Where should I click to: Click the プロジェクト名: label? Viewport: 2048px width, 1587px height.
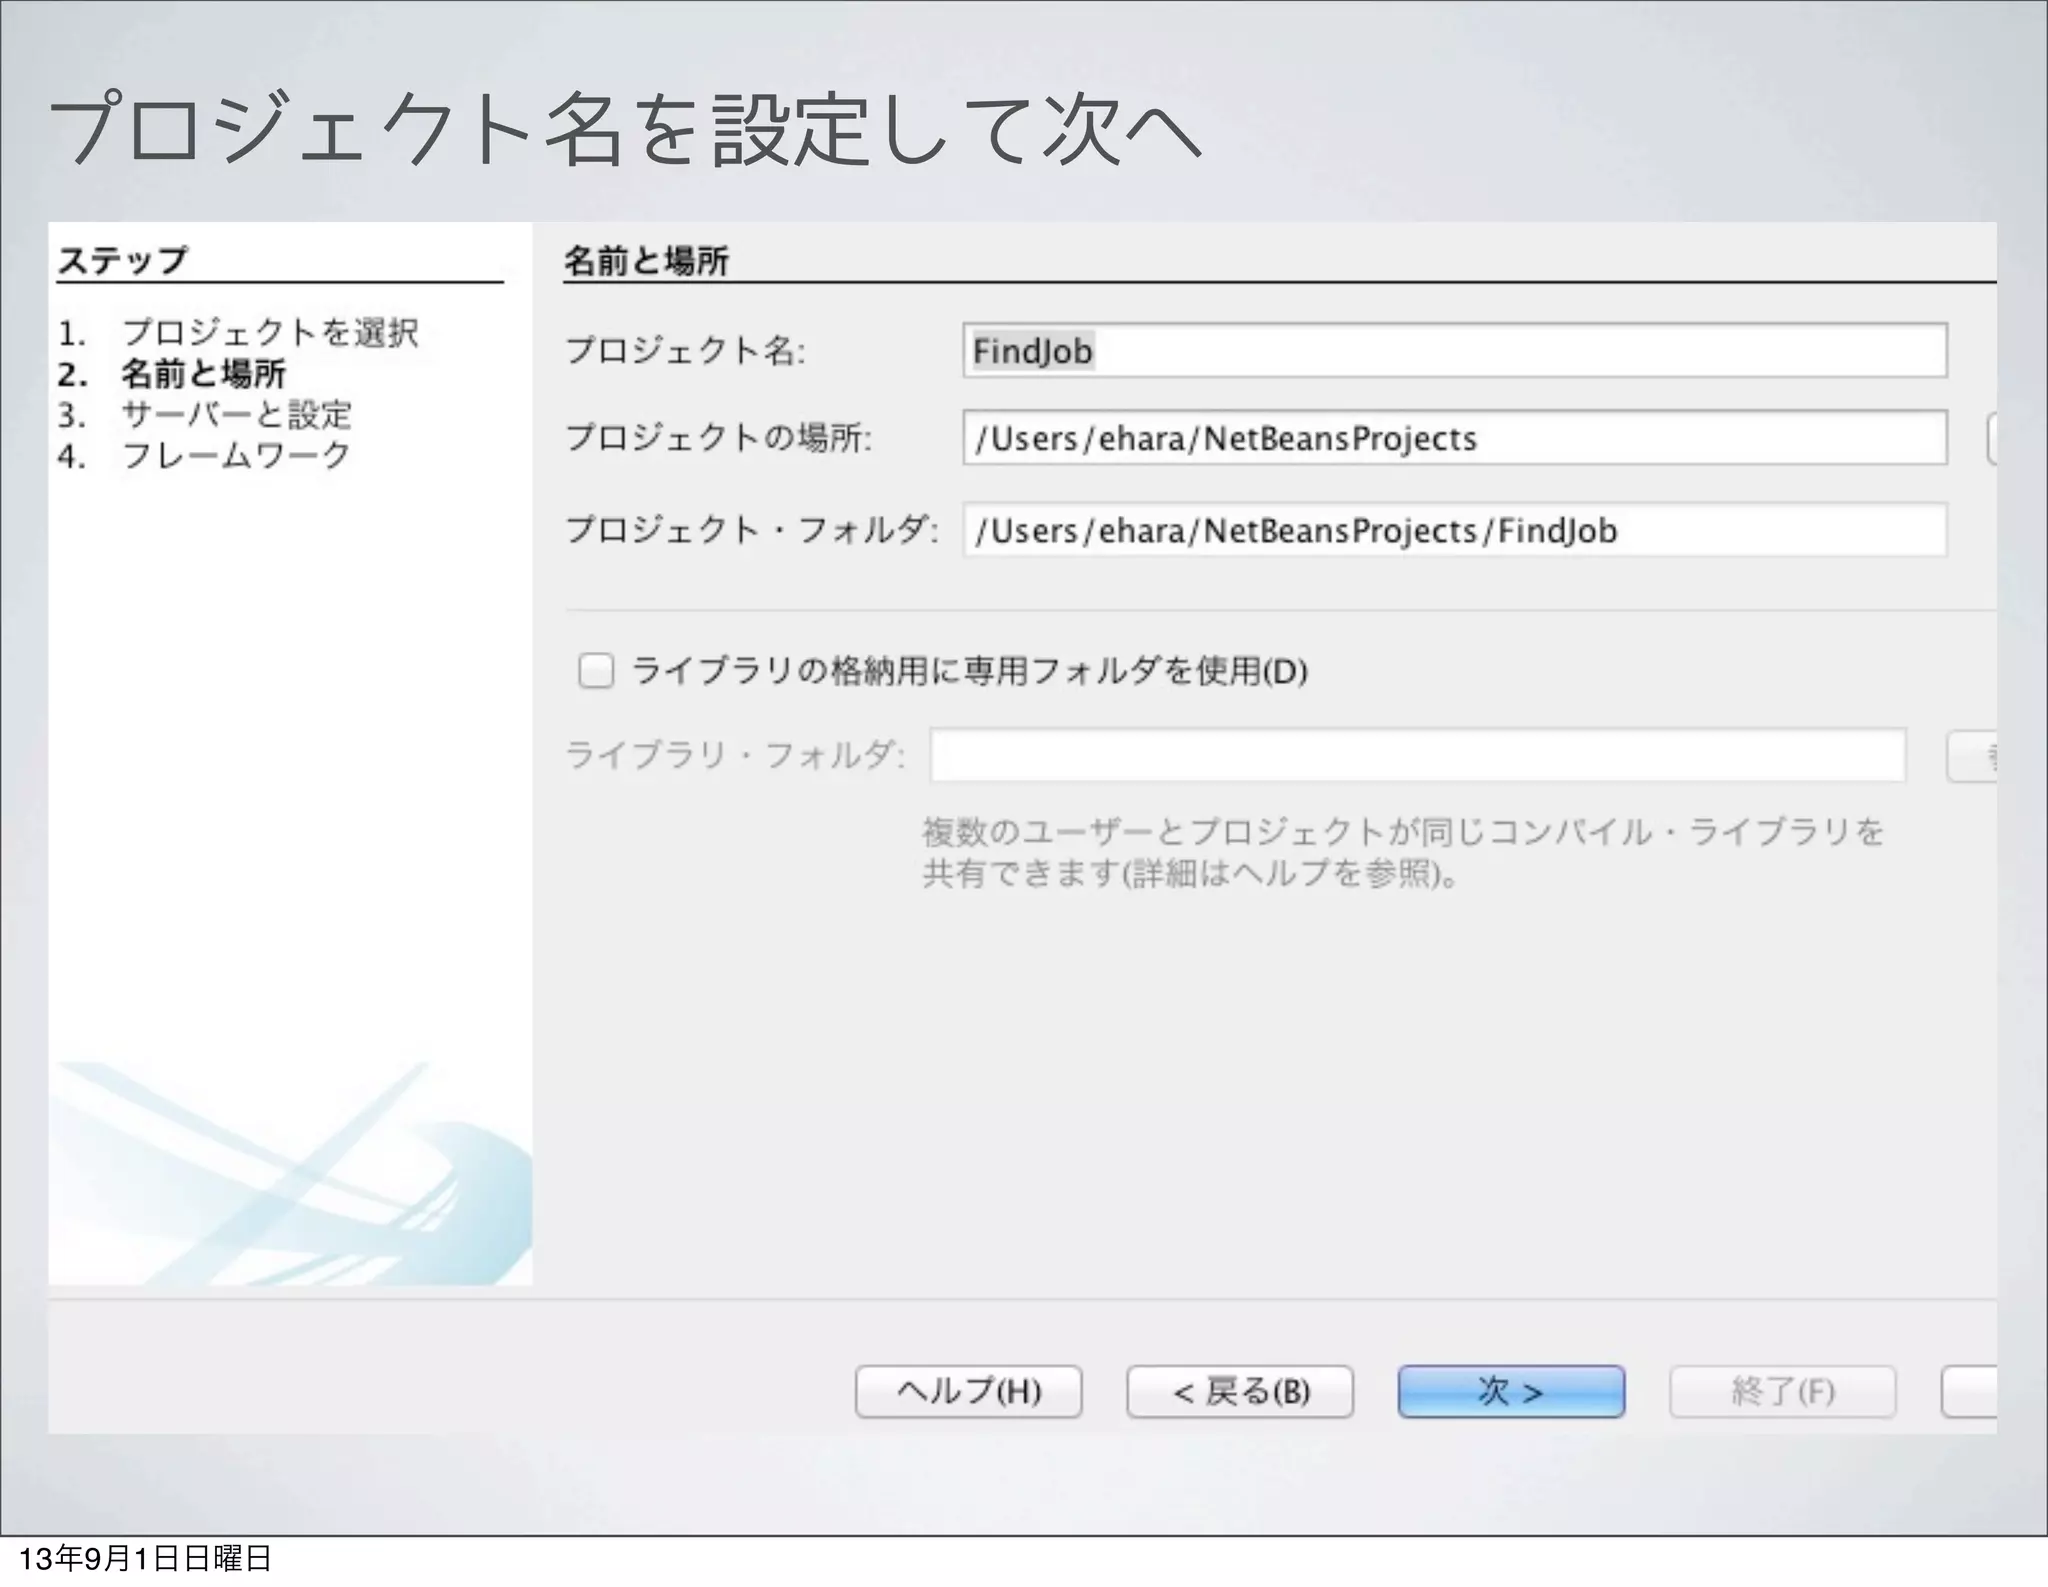coord(686,351)
